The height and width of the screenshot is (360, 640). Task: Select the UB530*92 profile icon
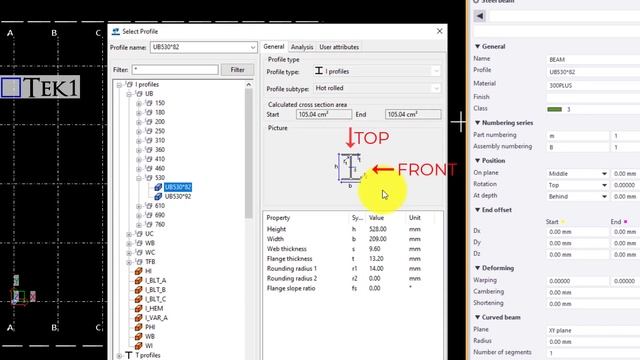tap(158, 196)
